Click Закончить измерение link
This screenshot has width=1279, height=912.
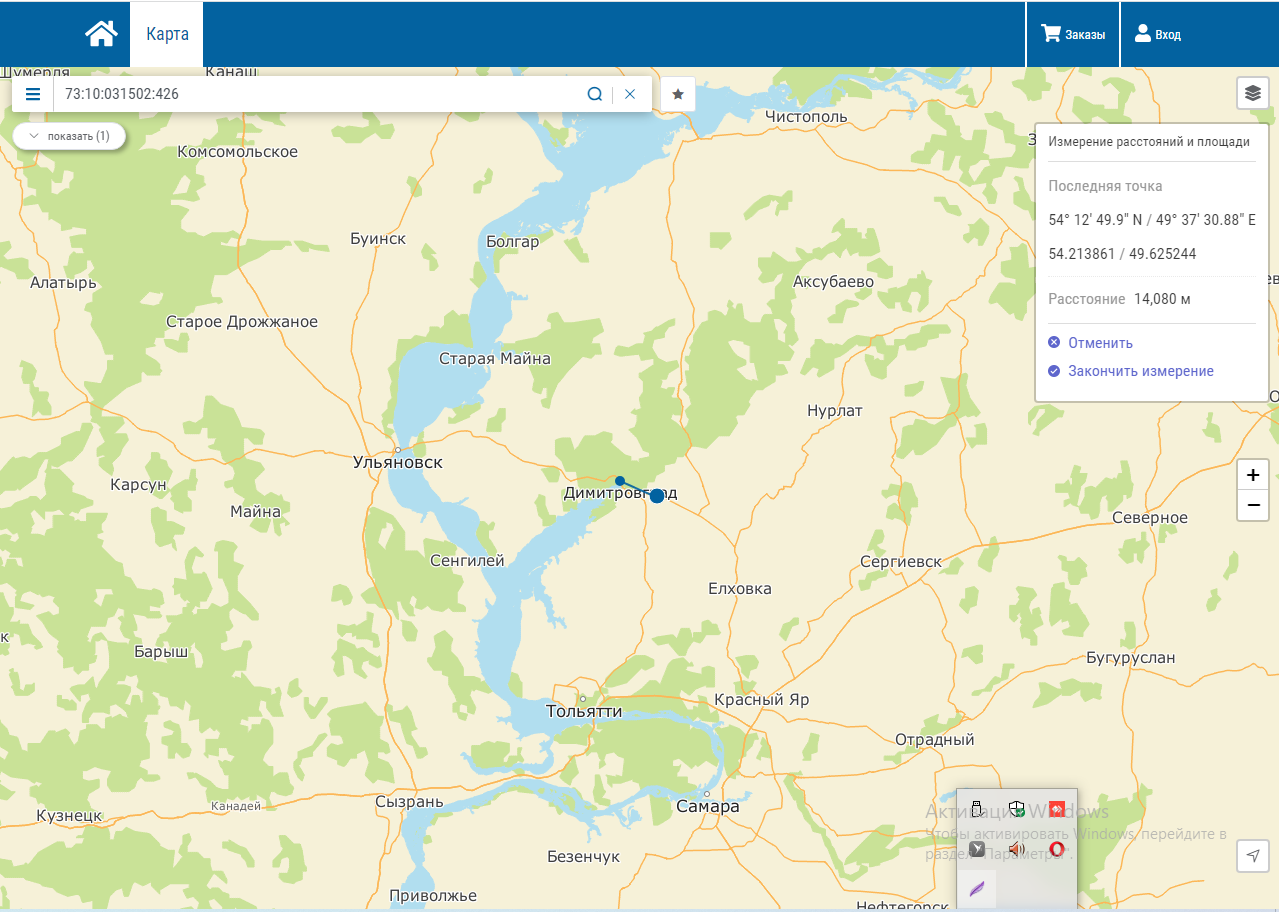[x=1140, y=371]
